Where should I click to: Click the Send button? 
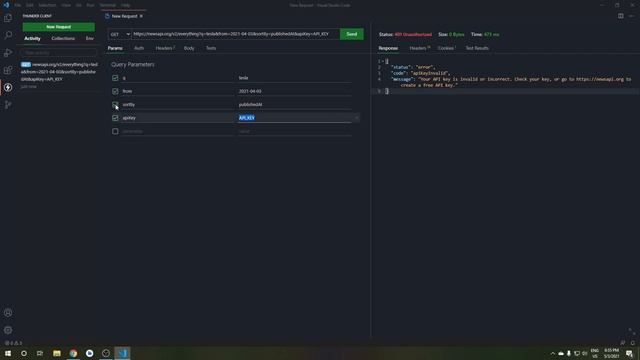(x=351, y=34)
